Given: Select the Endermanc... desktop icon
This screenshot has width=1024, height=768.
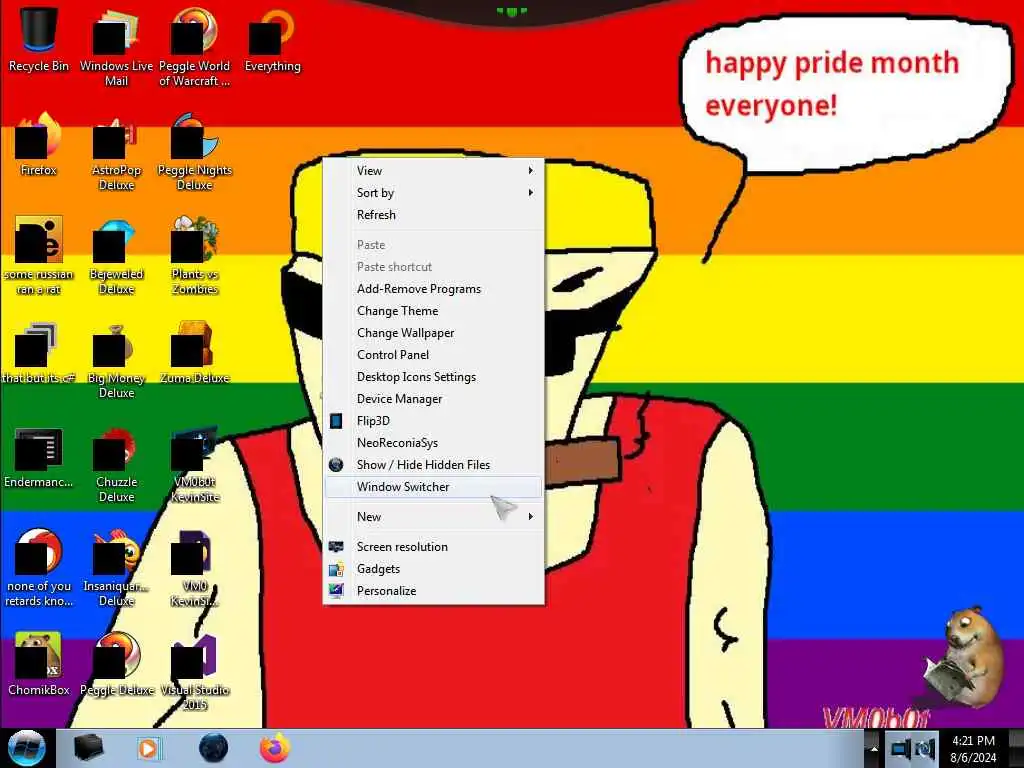Looking at the screenshot, I should (39, 458).
